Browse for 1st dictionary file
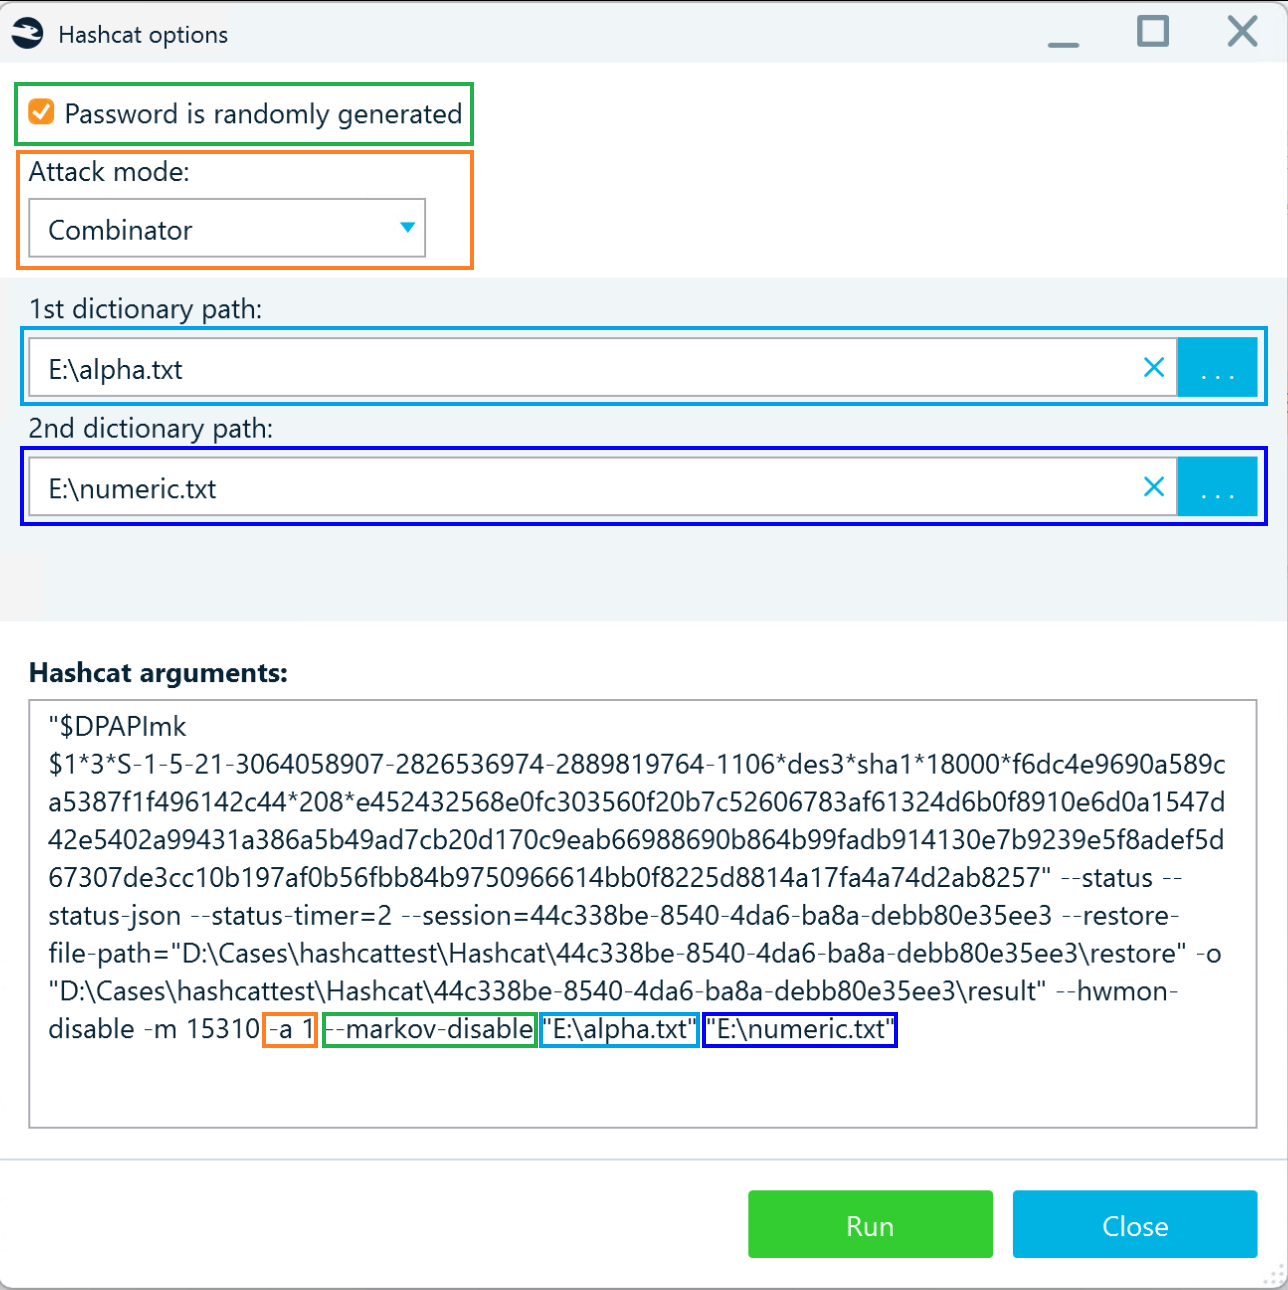This screenshot has height=1290, width=1288. click(x=1217, y=368)
